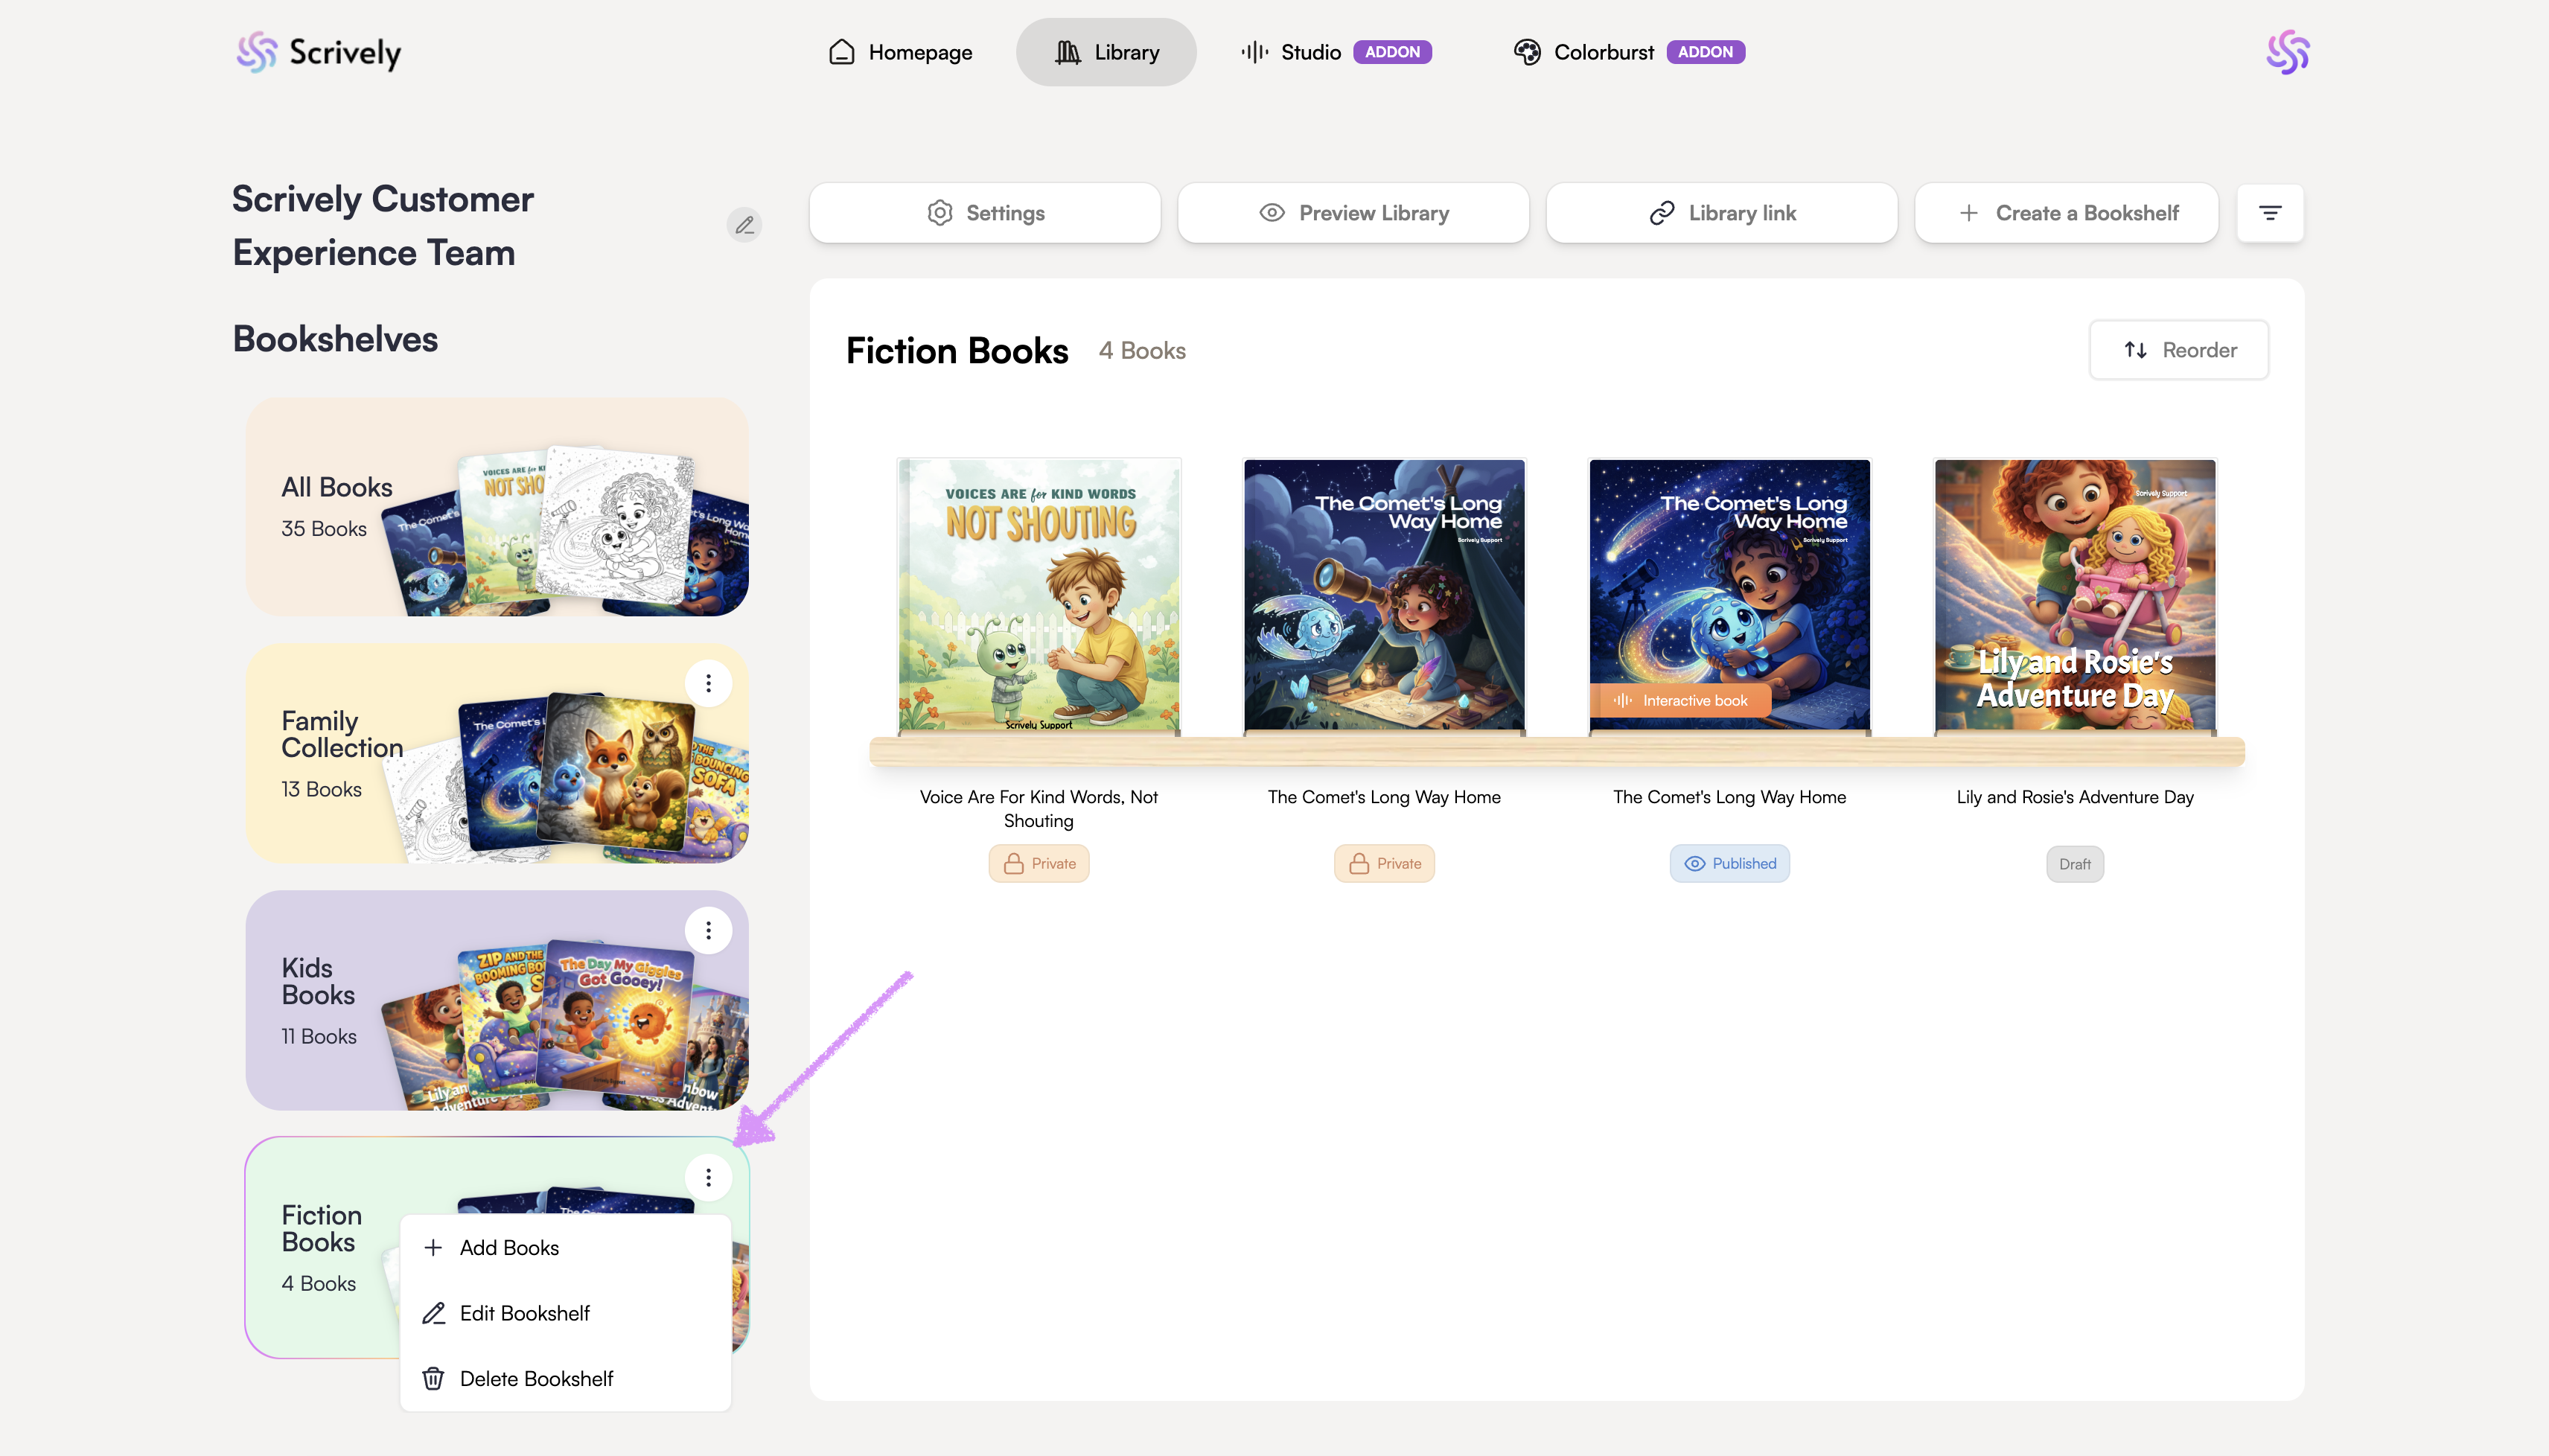Open the Family Collection three-dot menu
Image resolution: width=2549 pixels, height=1456 pixels.
tap(708, 683)
